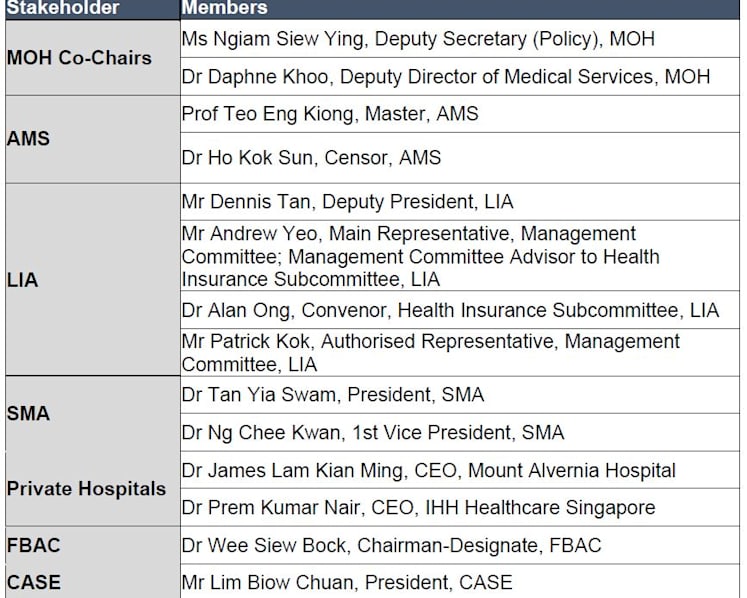
Task: Select the Dr Ng Chee Kwan row
Action: click(x=460, y=433)
